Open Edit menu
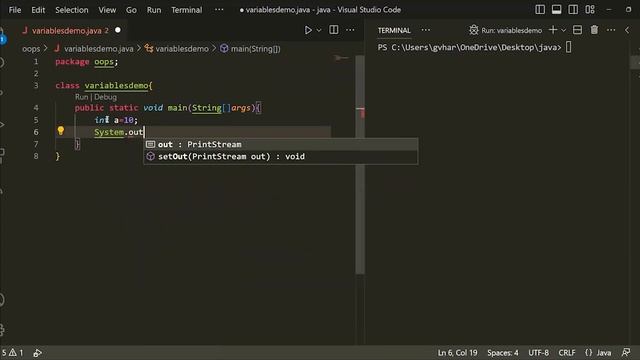 (38, 10)
